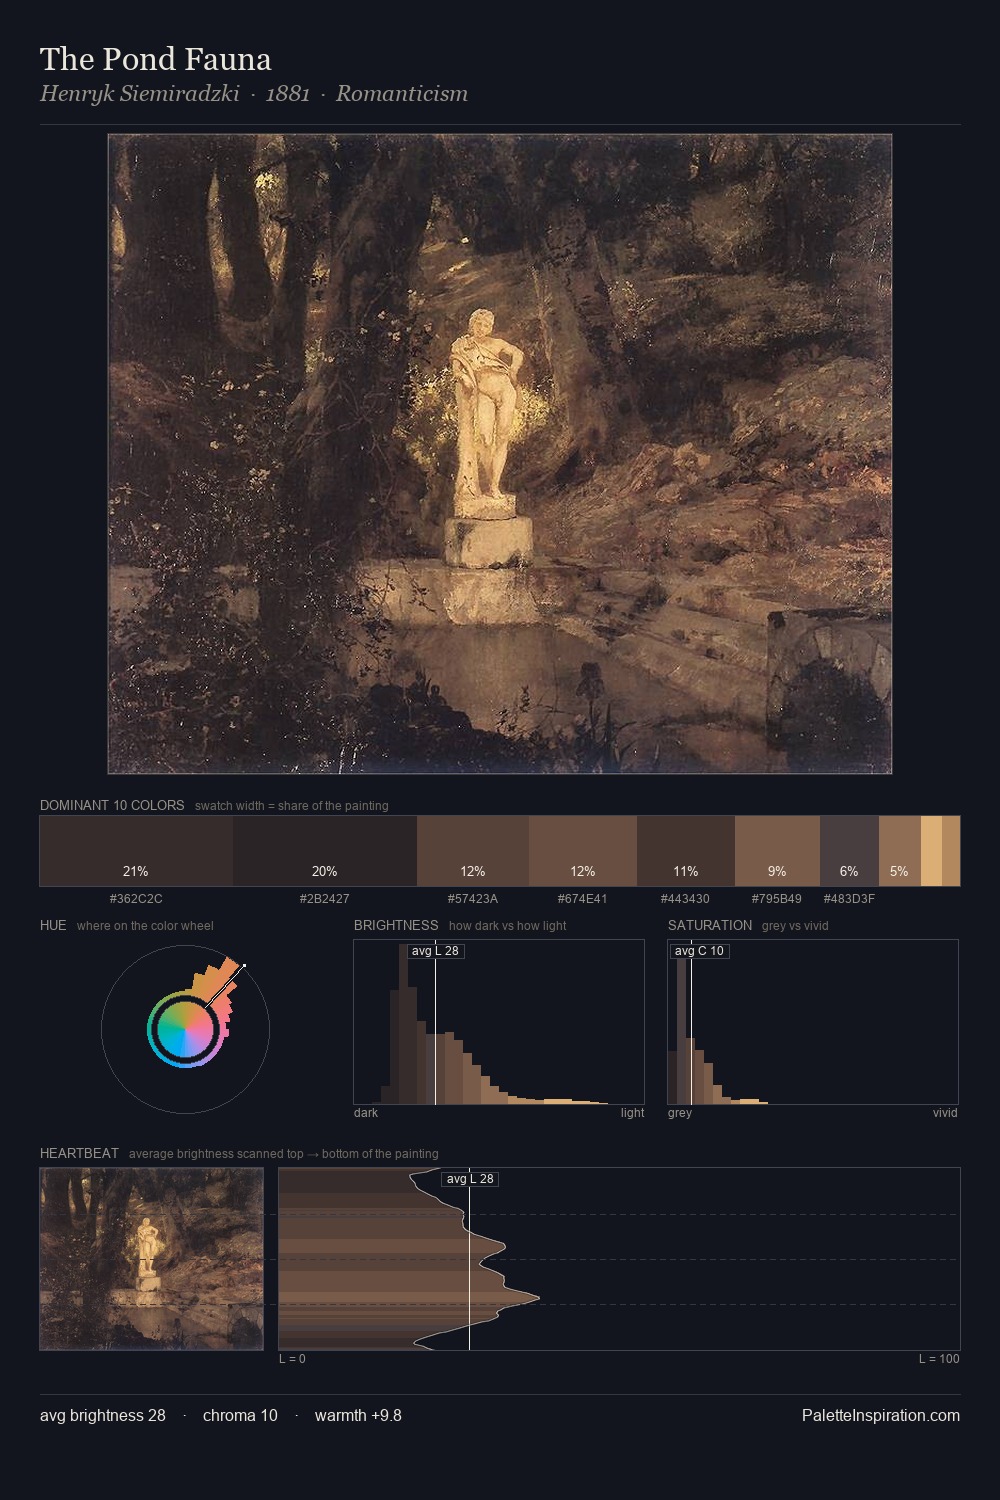Click the hex code #362C2C
The width and height of the screenshot is (1000, 1500).
tap(136, 899)
